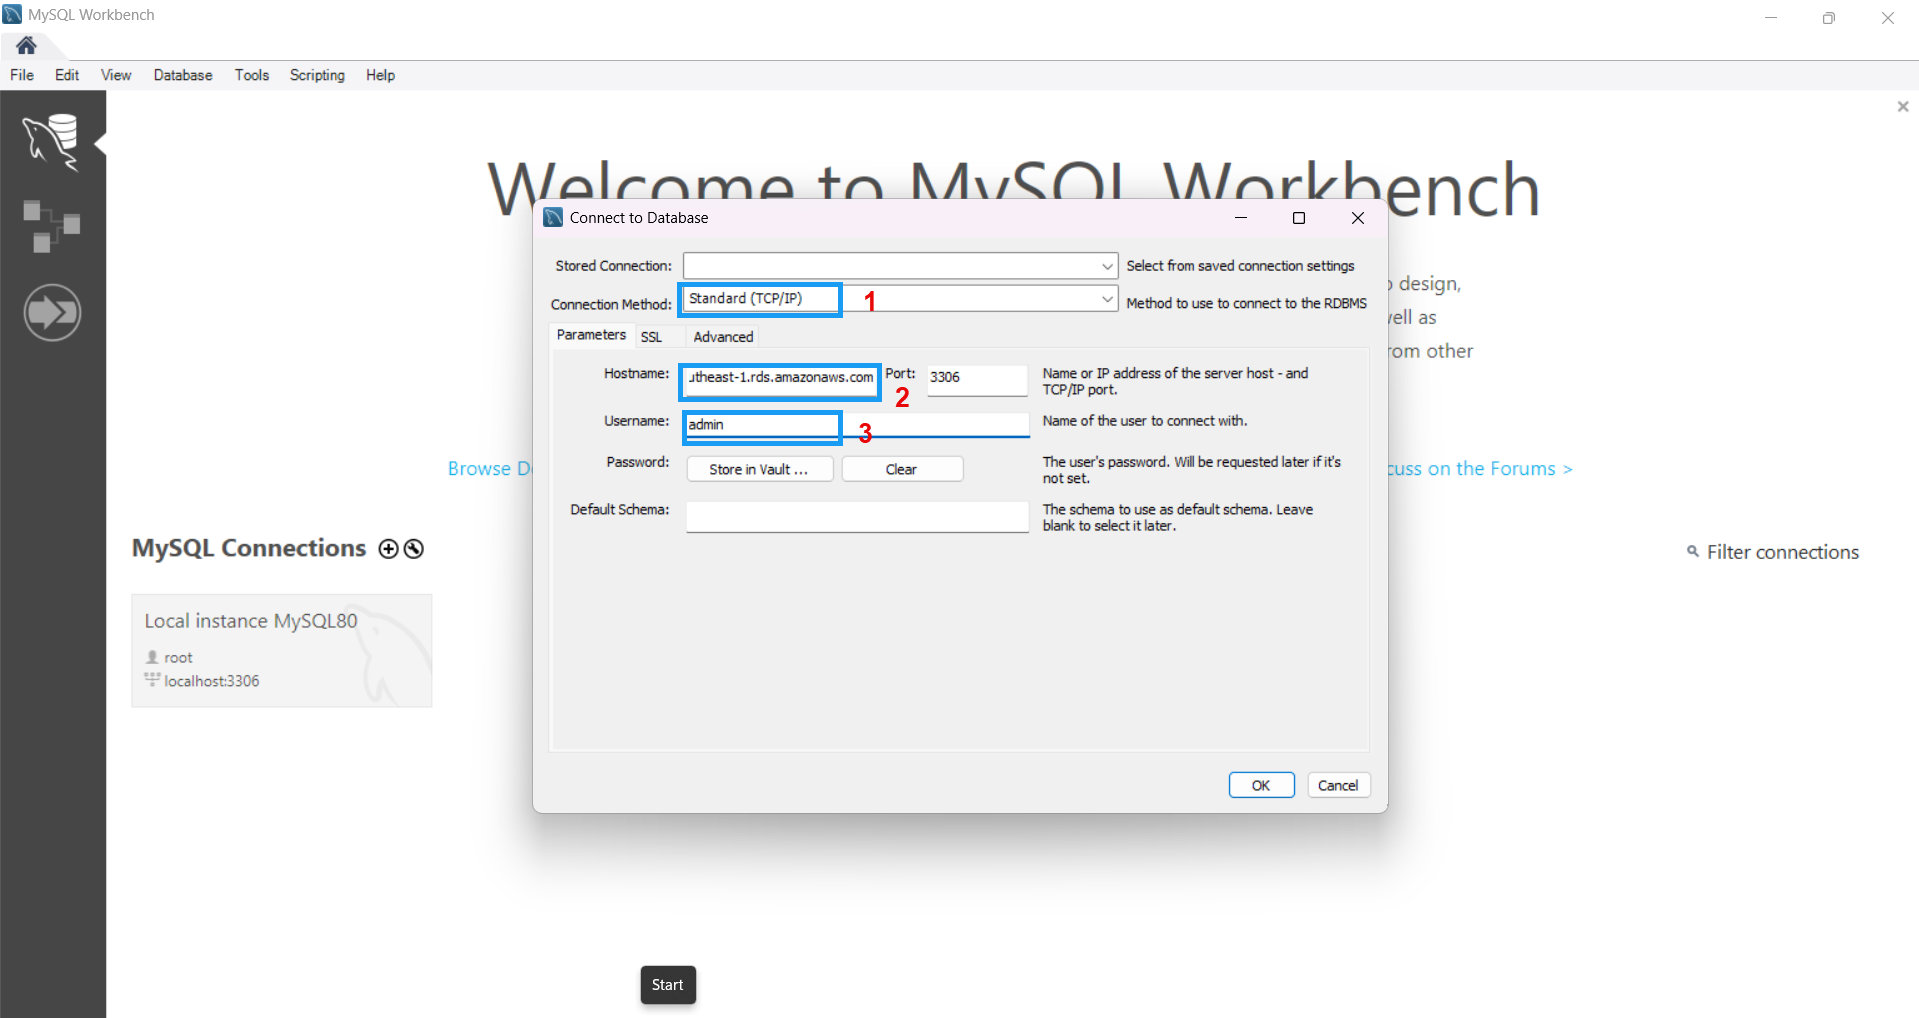Switch to the Parameters tab
Image resolution: width=1919 pixels, height=1018 pixels.
click(x=591, y=335)
